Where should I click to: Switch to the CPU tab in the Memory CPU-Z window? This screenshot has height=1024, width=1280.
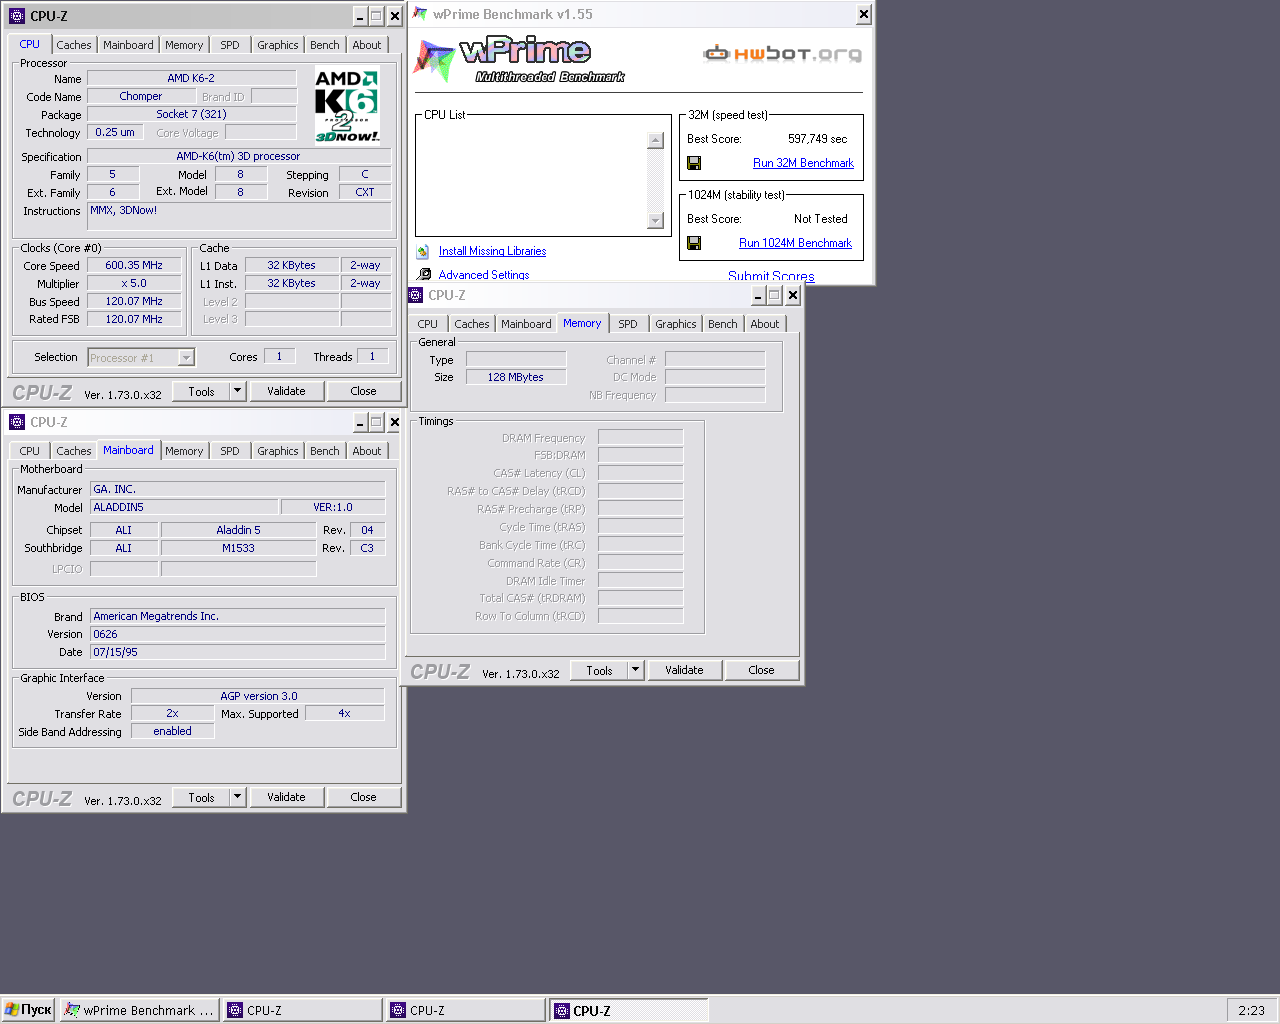[x=428, y=324]
